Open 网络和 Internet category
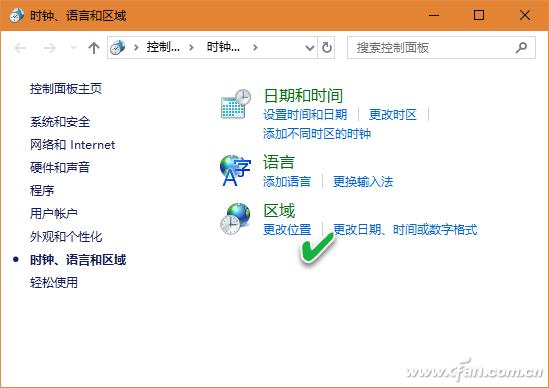The height and width of the screenshot is (388, 549). coord(72,145)
